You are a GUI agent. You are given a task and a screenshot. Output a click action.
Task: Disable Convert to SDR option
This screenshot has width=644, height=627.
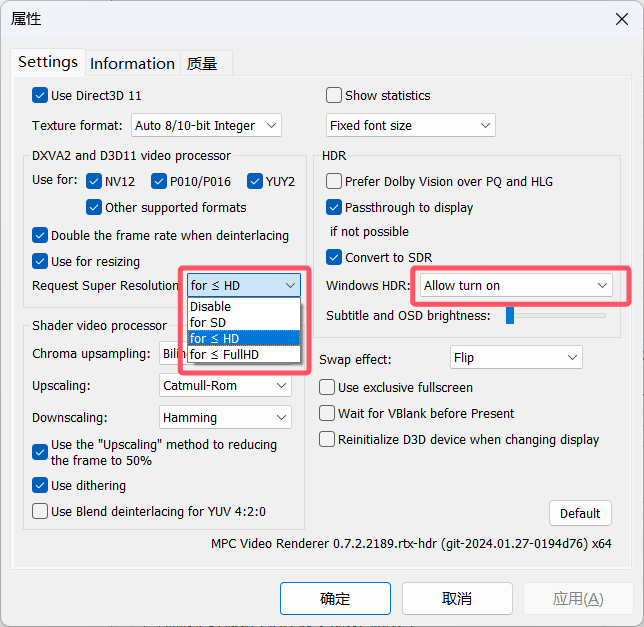tap(334, 258)
